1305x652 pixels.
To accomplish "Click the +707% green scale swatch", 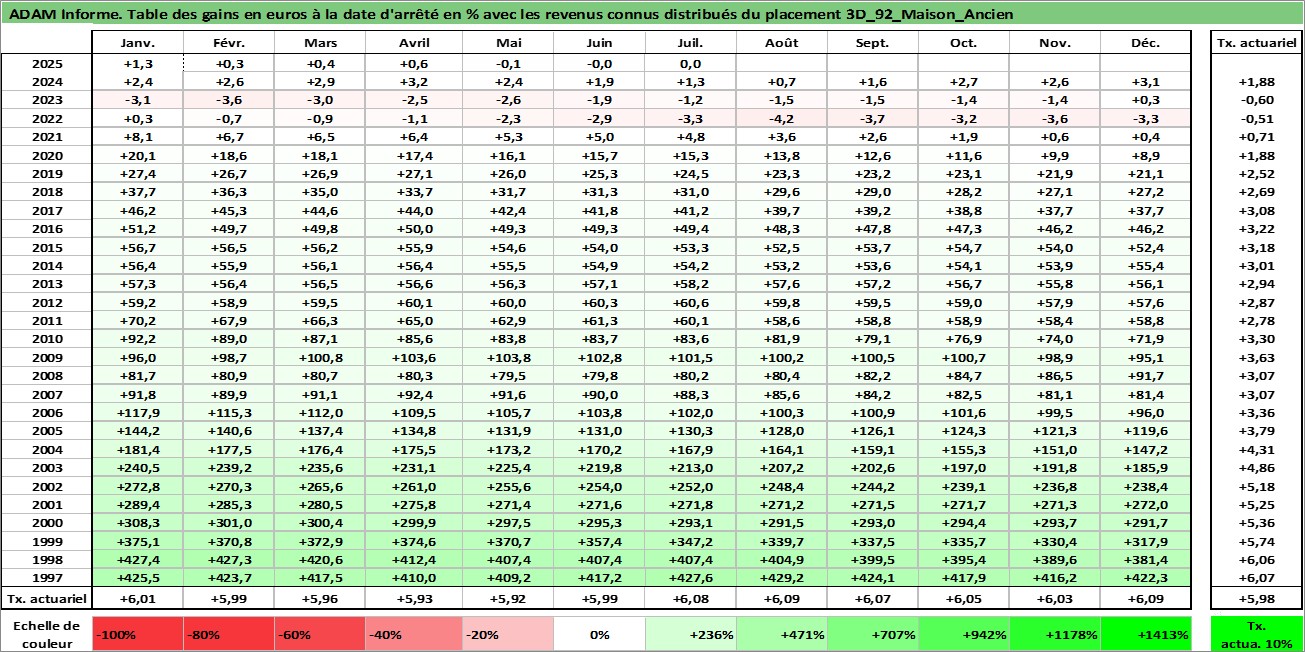I will (873, 634).
